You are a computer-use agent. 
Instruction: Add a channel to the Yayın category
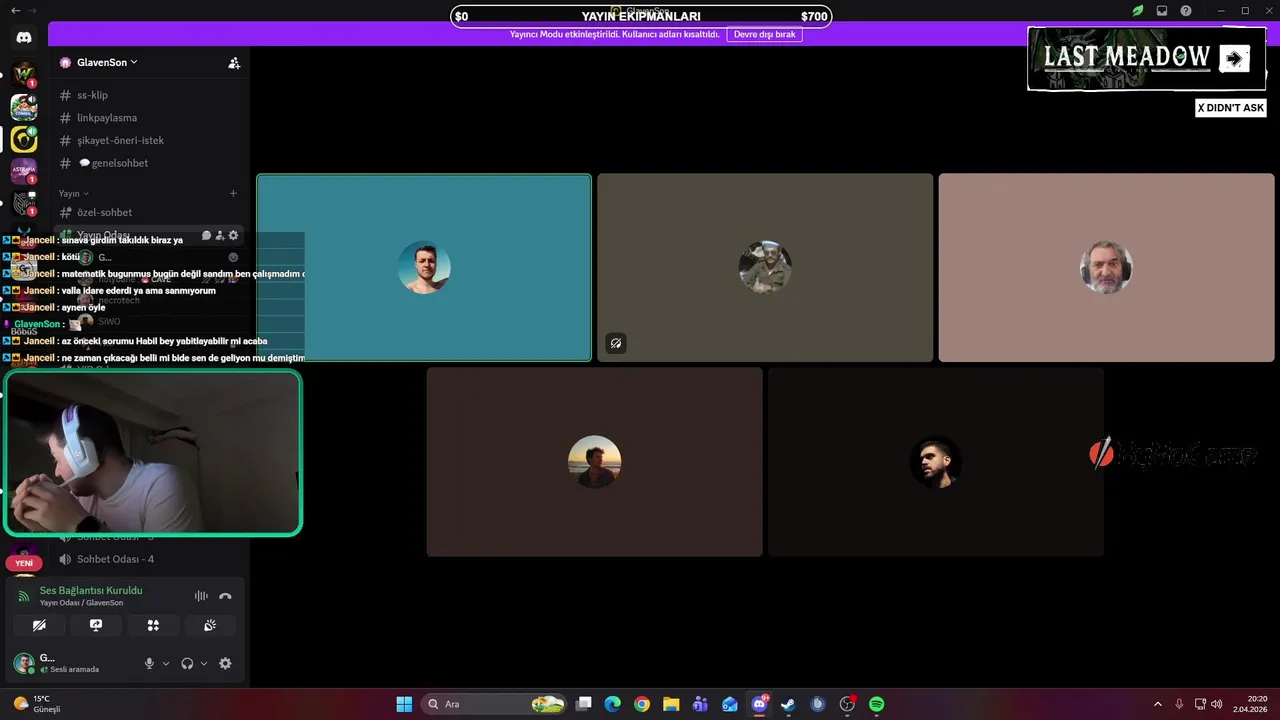pos(233,193)
